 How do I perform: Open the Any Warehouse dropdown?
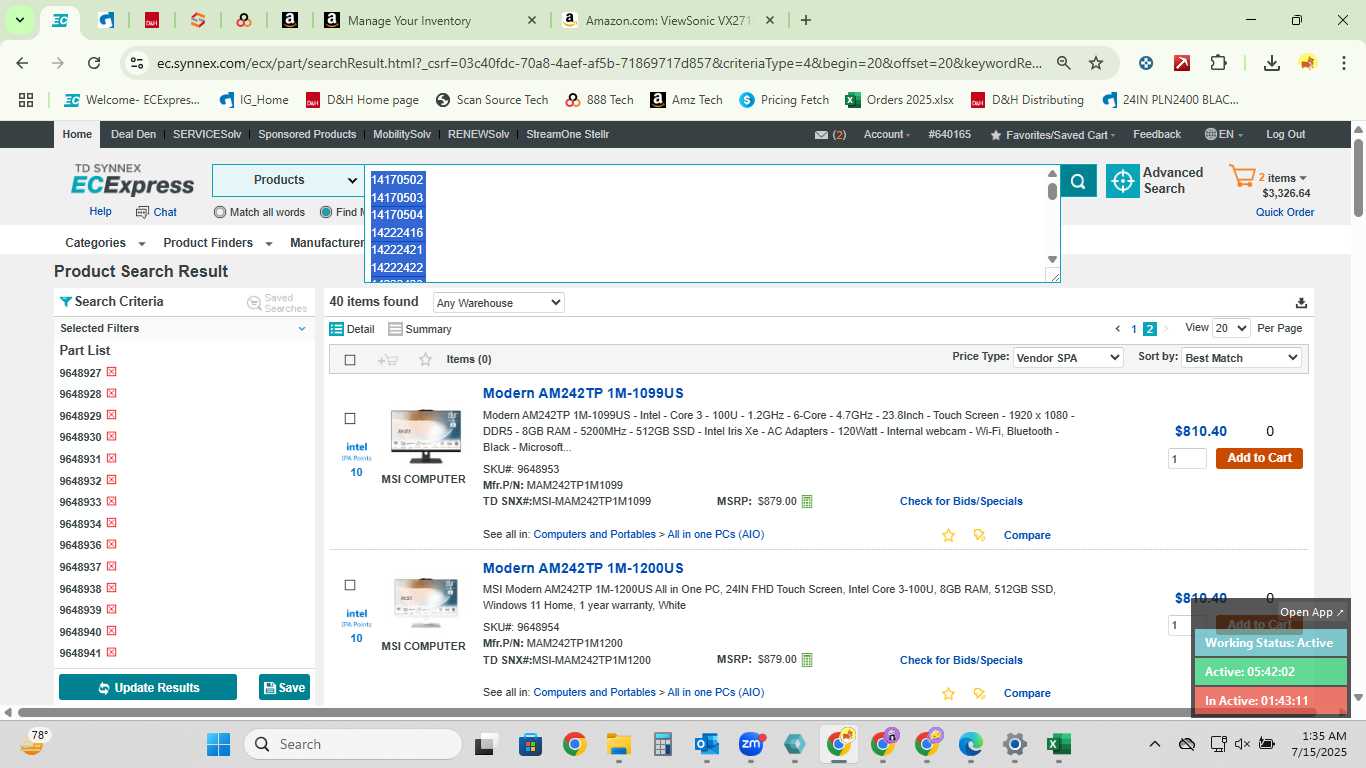pyautogui.click(x=498, y=303)
